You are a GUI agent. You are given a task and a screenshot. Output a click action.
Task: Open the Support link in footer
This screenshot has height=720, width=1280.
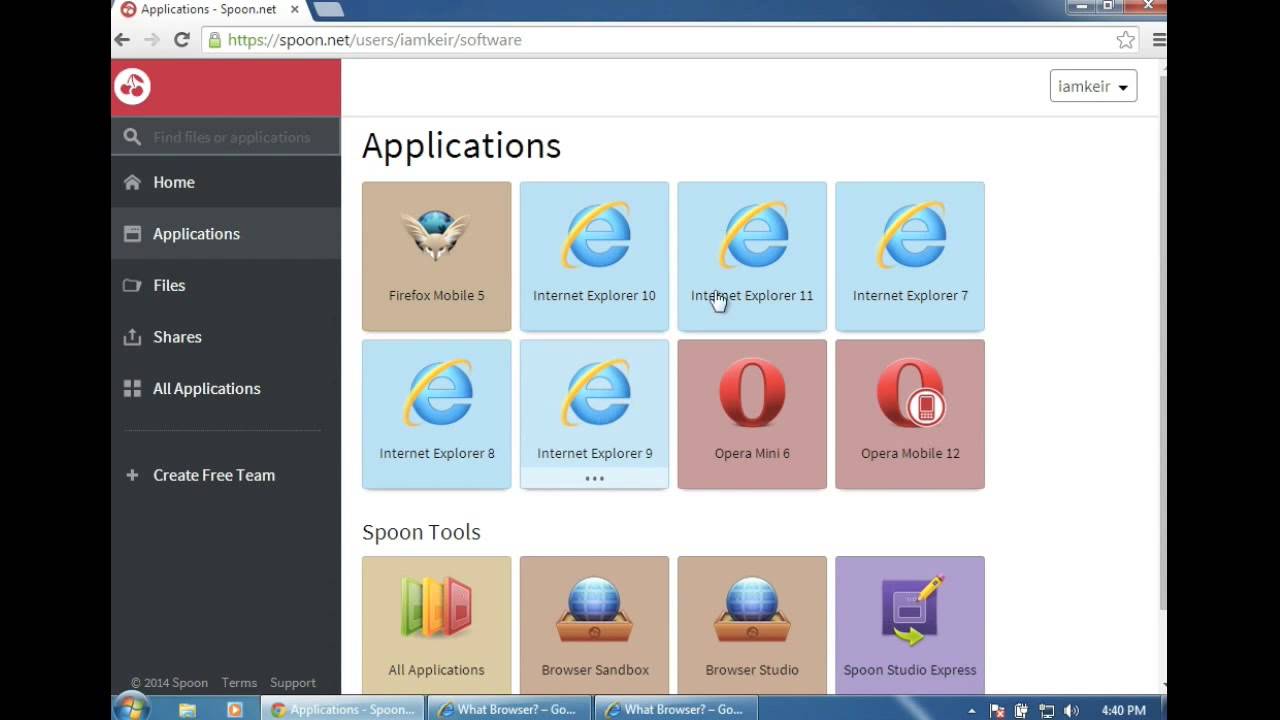293,683
